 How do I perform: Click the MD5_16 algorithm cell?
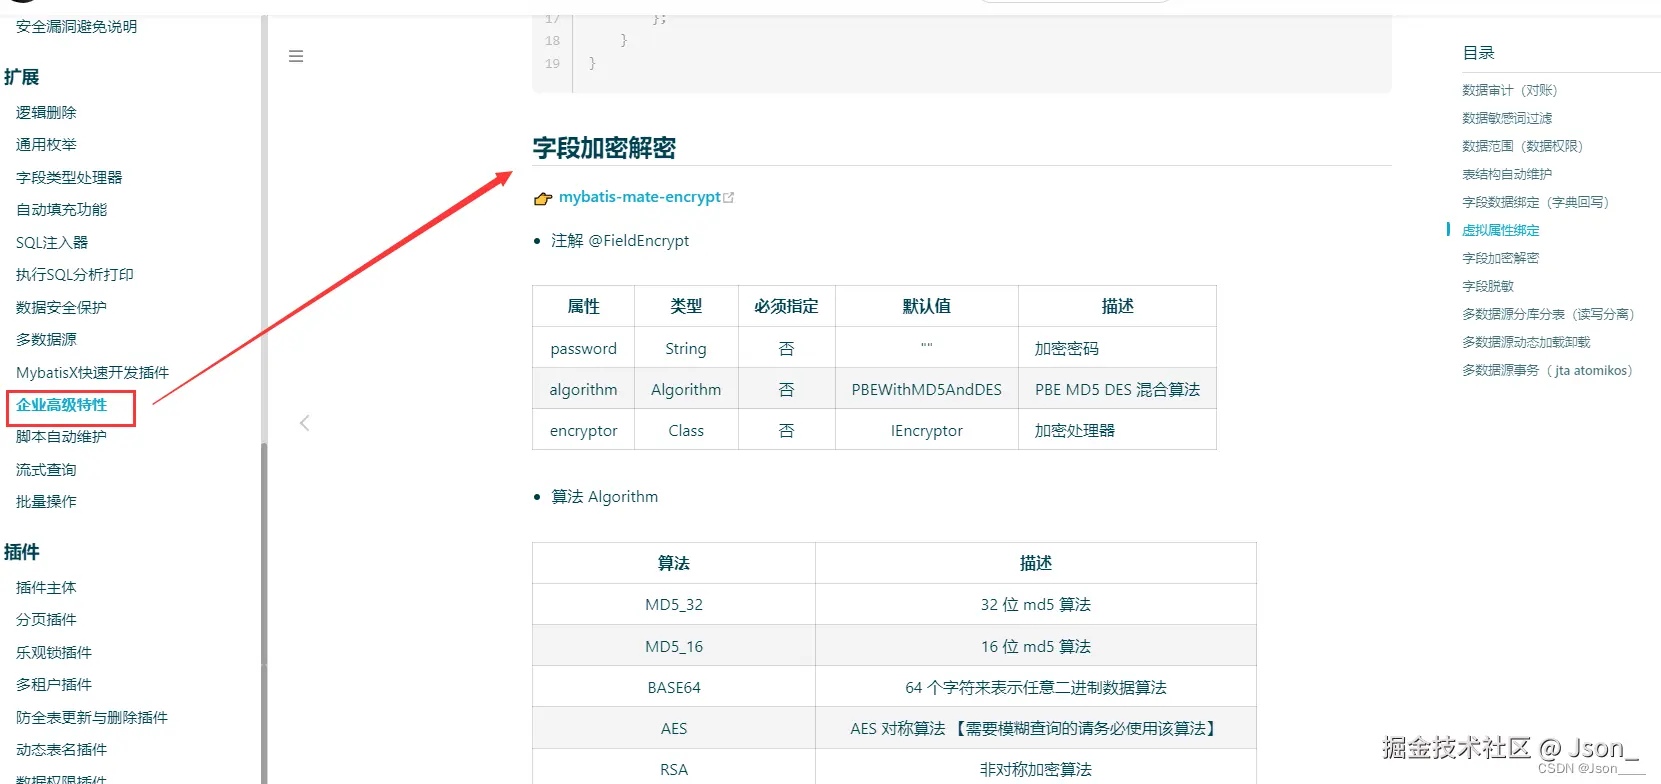coord(674,646)
